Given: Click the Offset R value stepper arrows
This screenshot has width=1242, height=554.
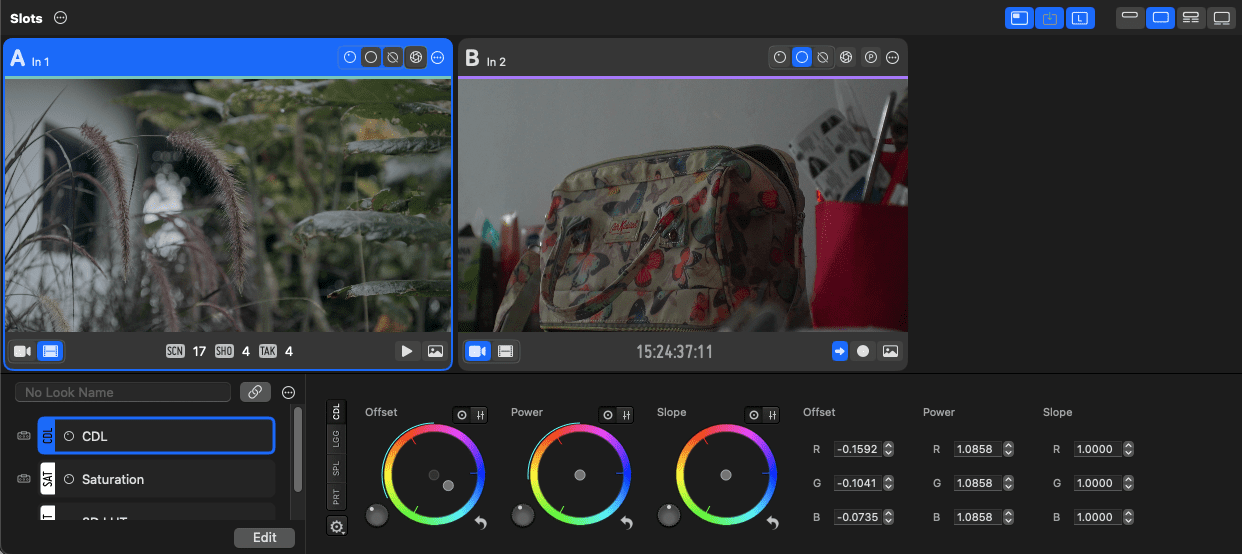Looking at the screenshot, I should coord(888,449).
